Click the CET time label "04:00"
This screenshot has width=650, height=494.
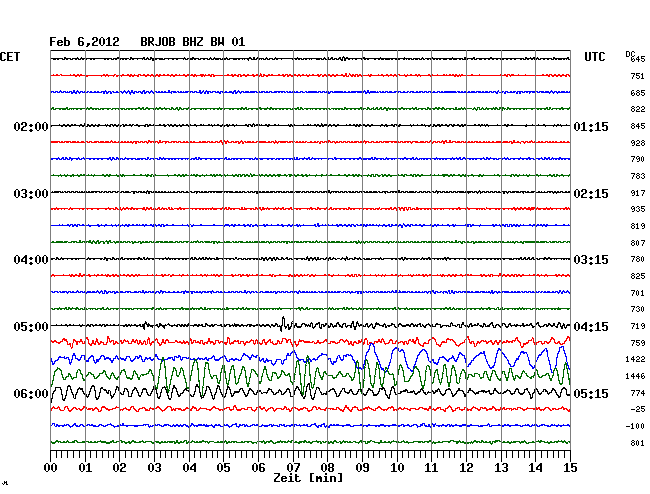(31, 260)
